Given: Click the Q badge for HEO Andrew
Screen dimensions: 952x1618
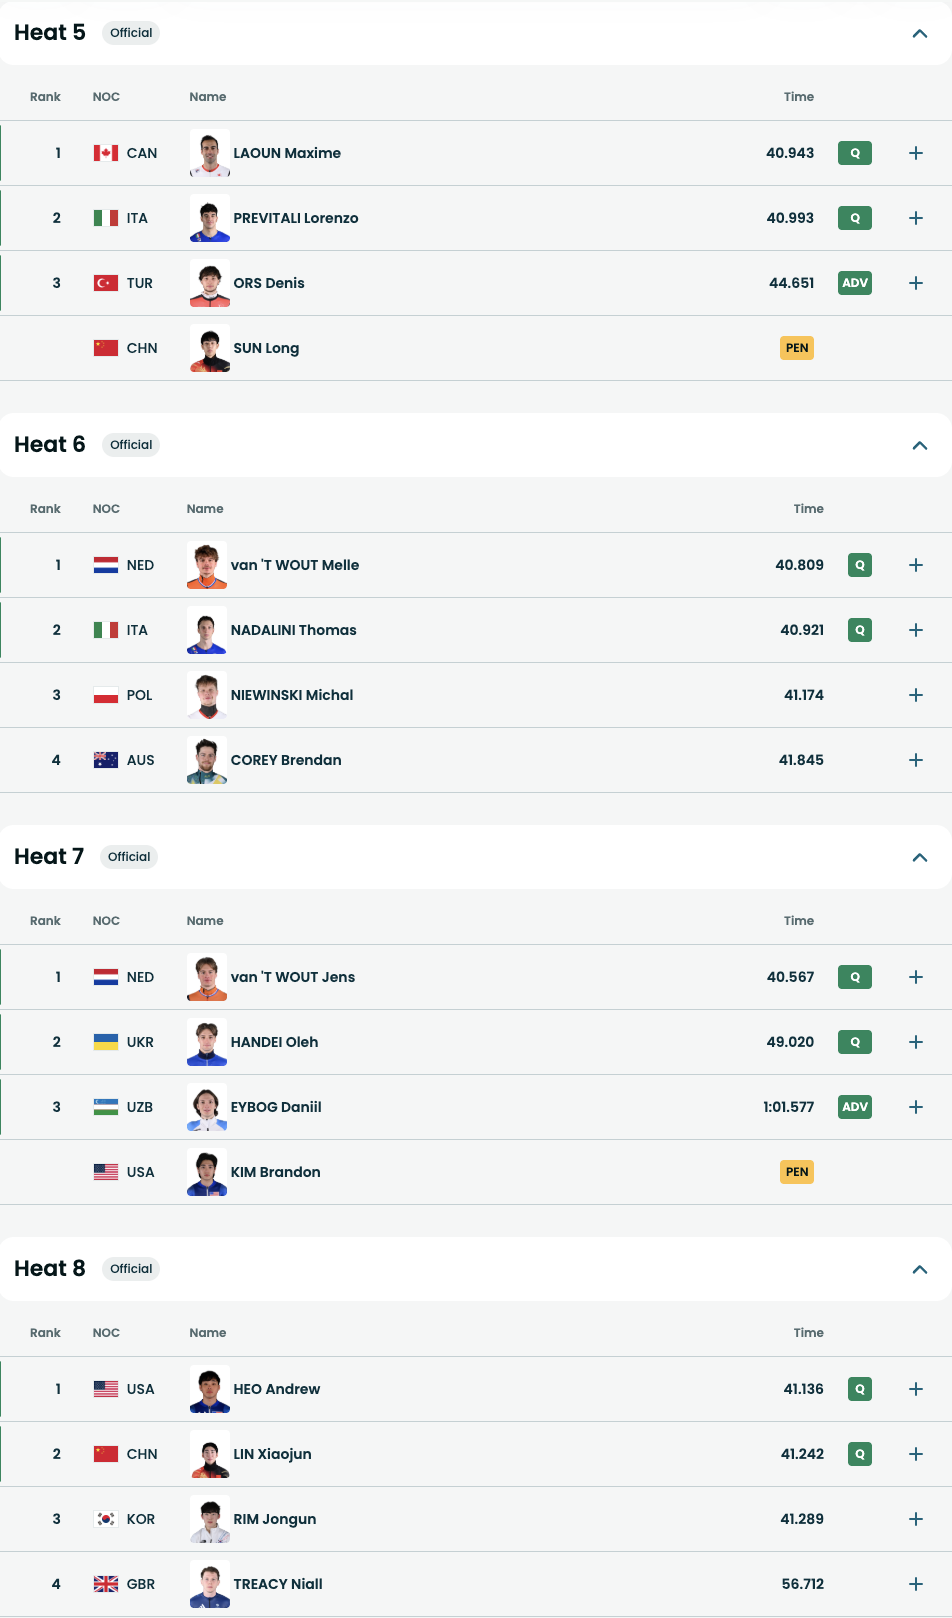Looking at the screenshot, I should point(859,1389).
